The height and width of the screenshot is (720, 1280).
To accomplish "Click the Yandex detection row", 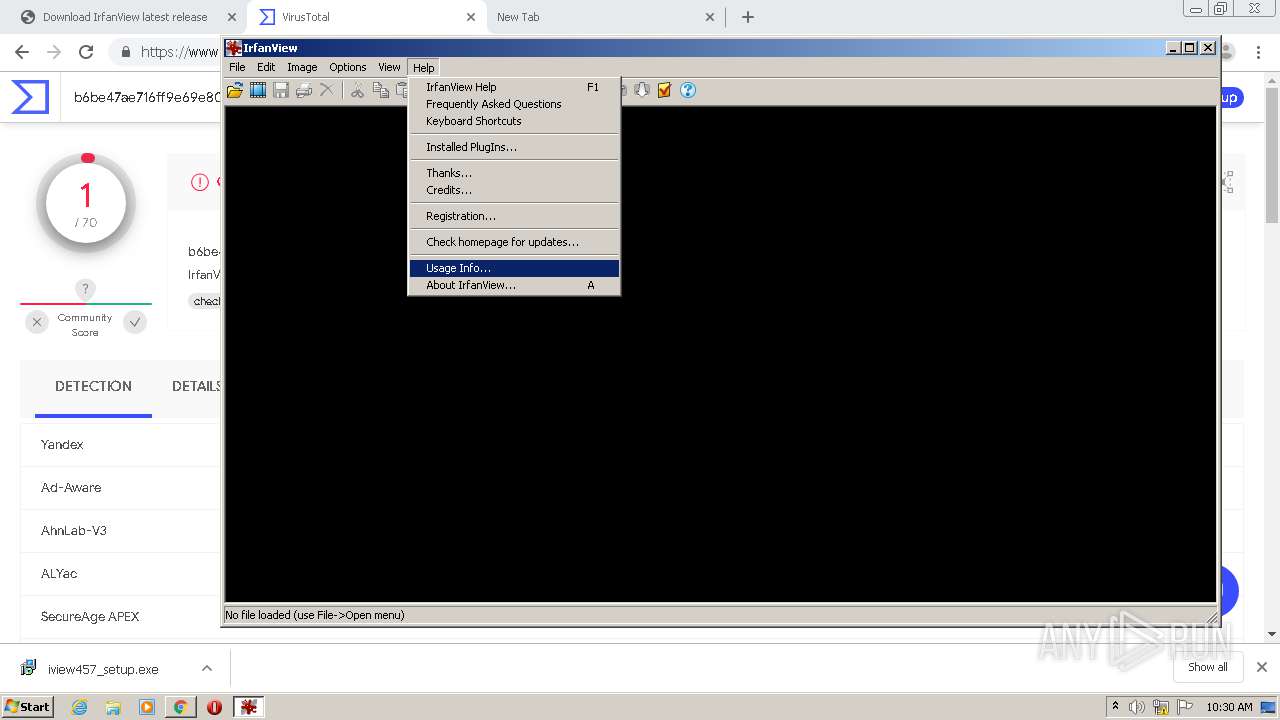I will click(x=120, y=445).
